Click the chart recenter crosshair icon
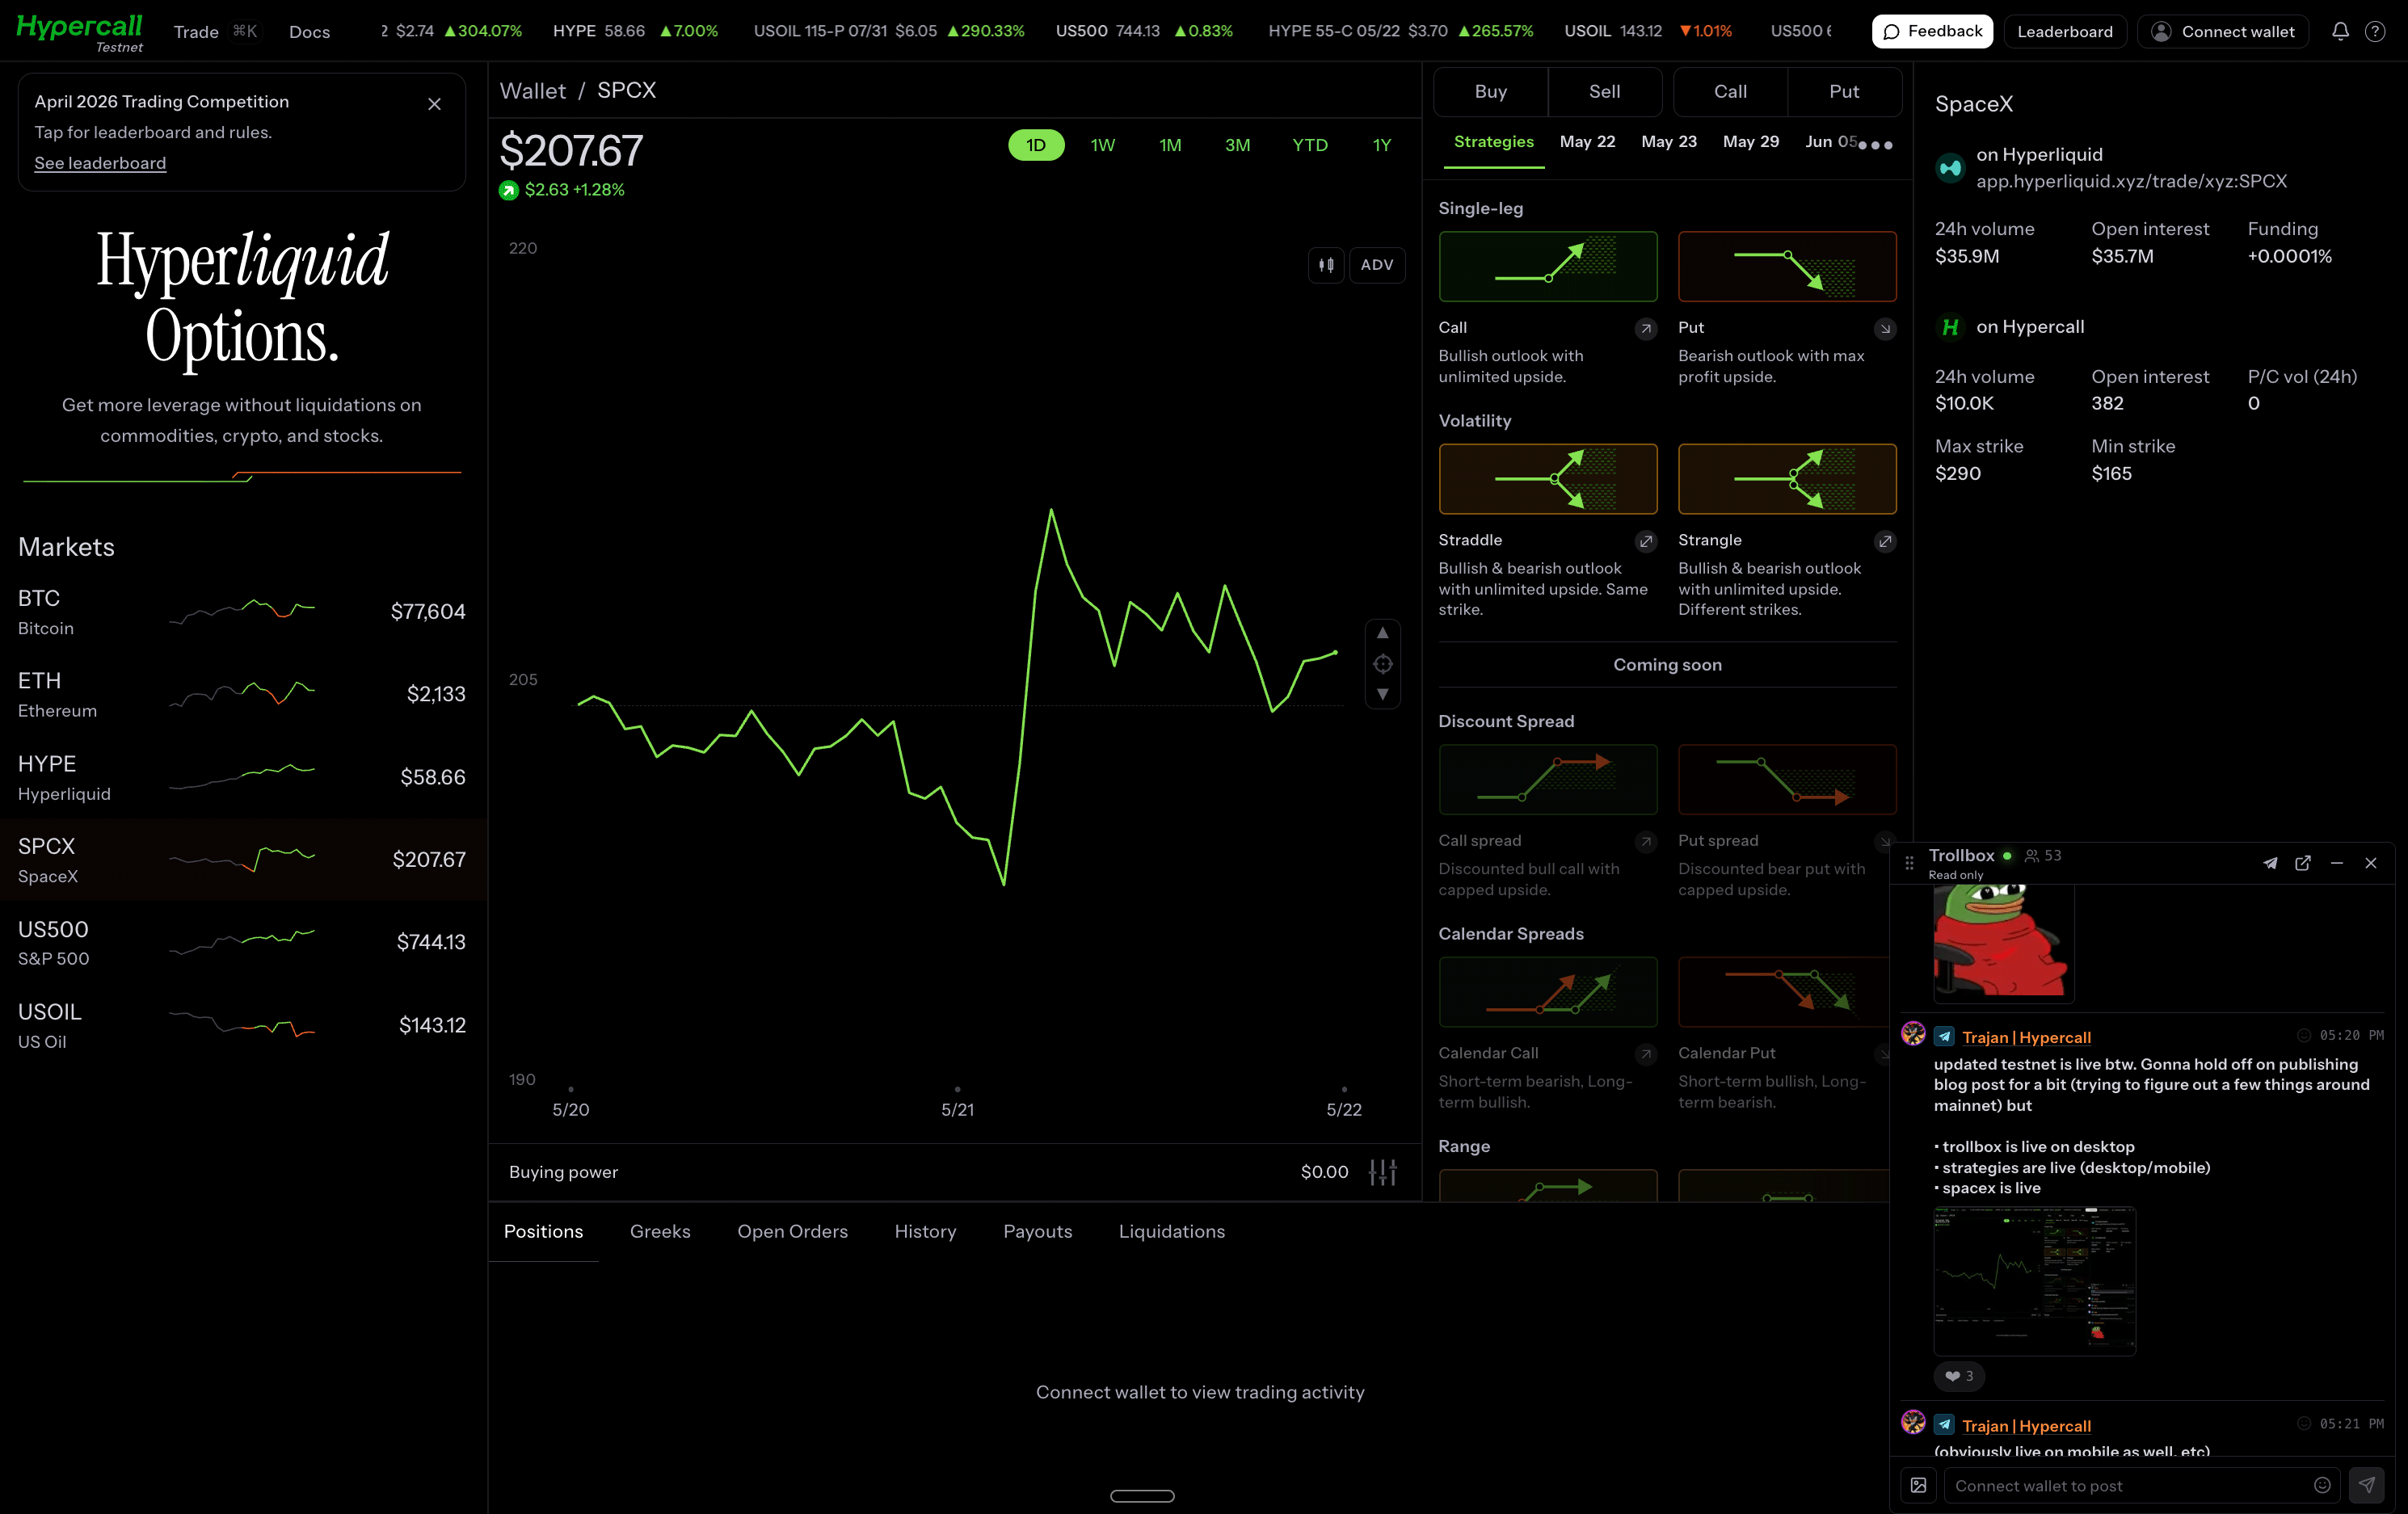2408x1514 pixels. click(x=1382, y=664)
